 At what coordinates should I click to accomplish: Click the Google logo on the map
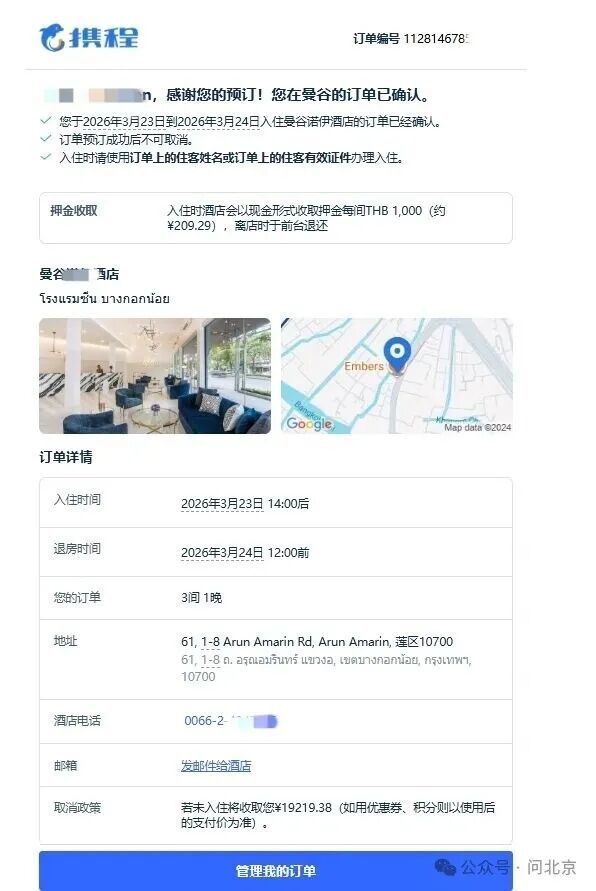point(309,423)
